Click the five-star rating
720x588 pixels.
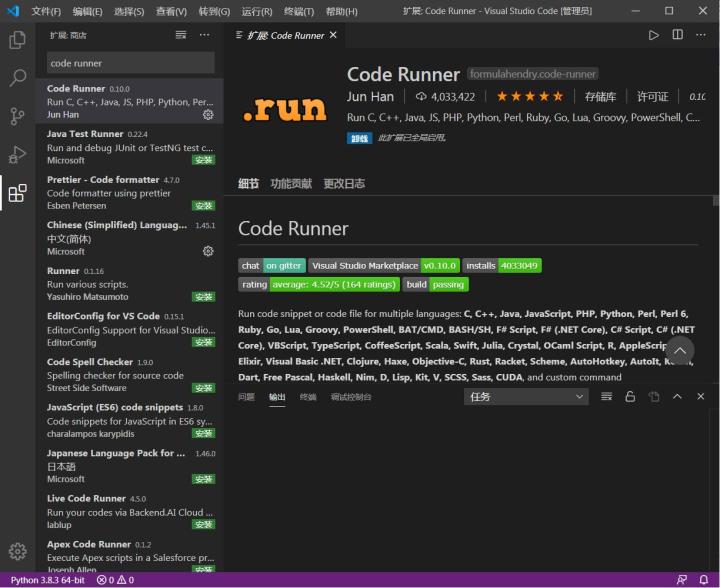530,96
